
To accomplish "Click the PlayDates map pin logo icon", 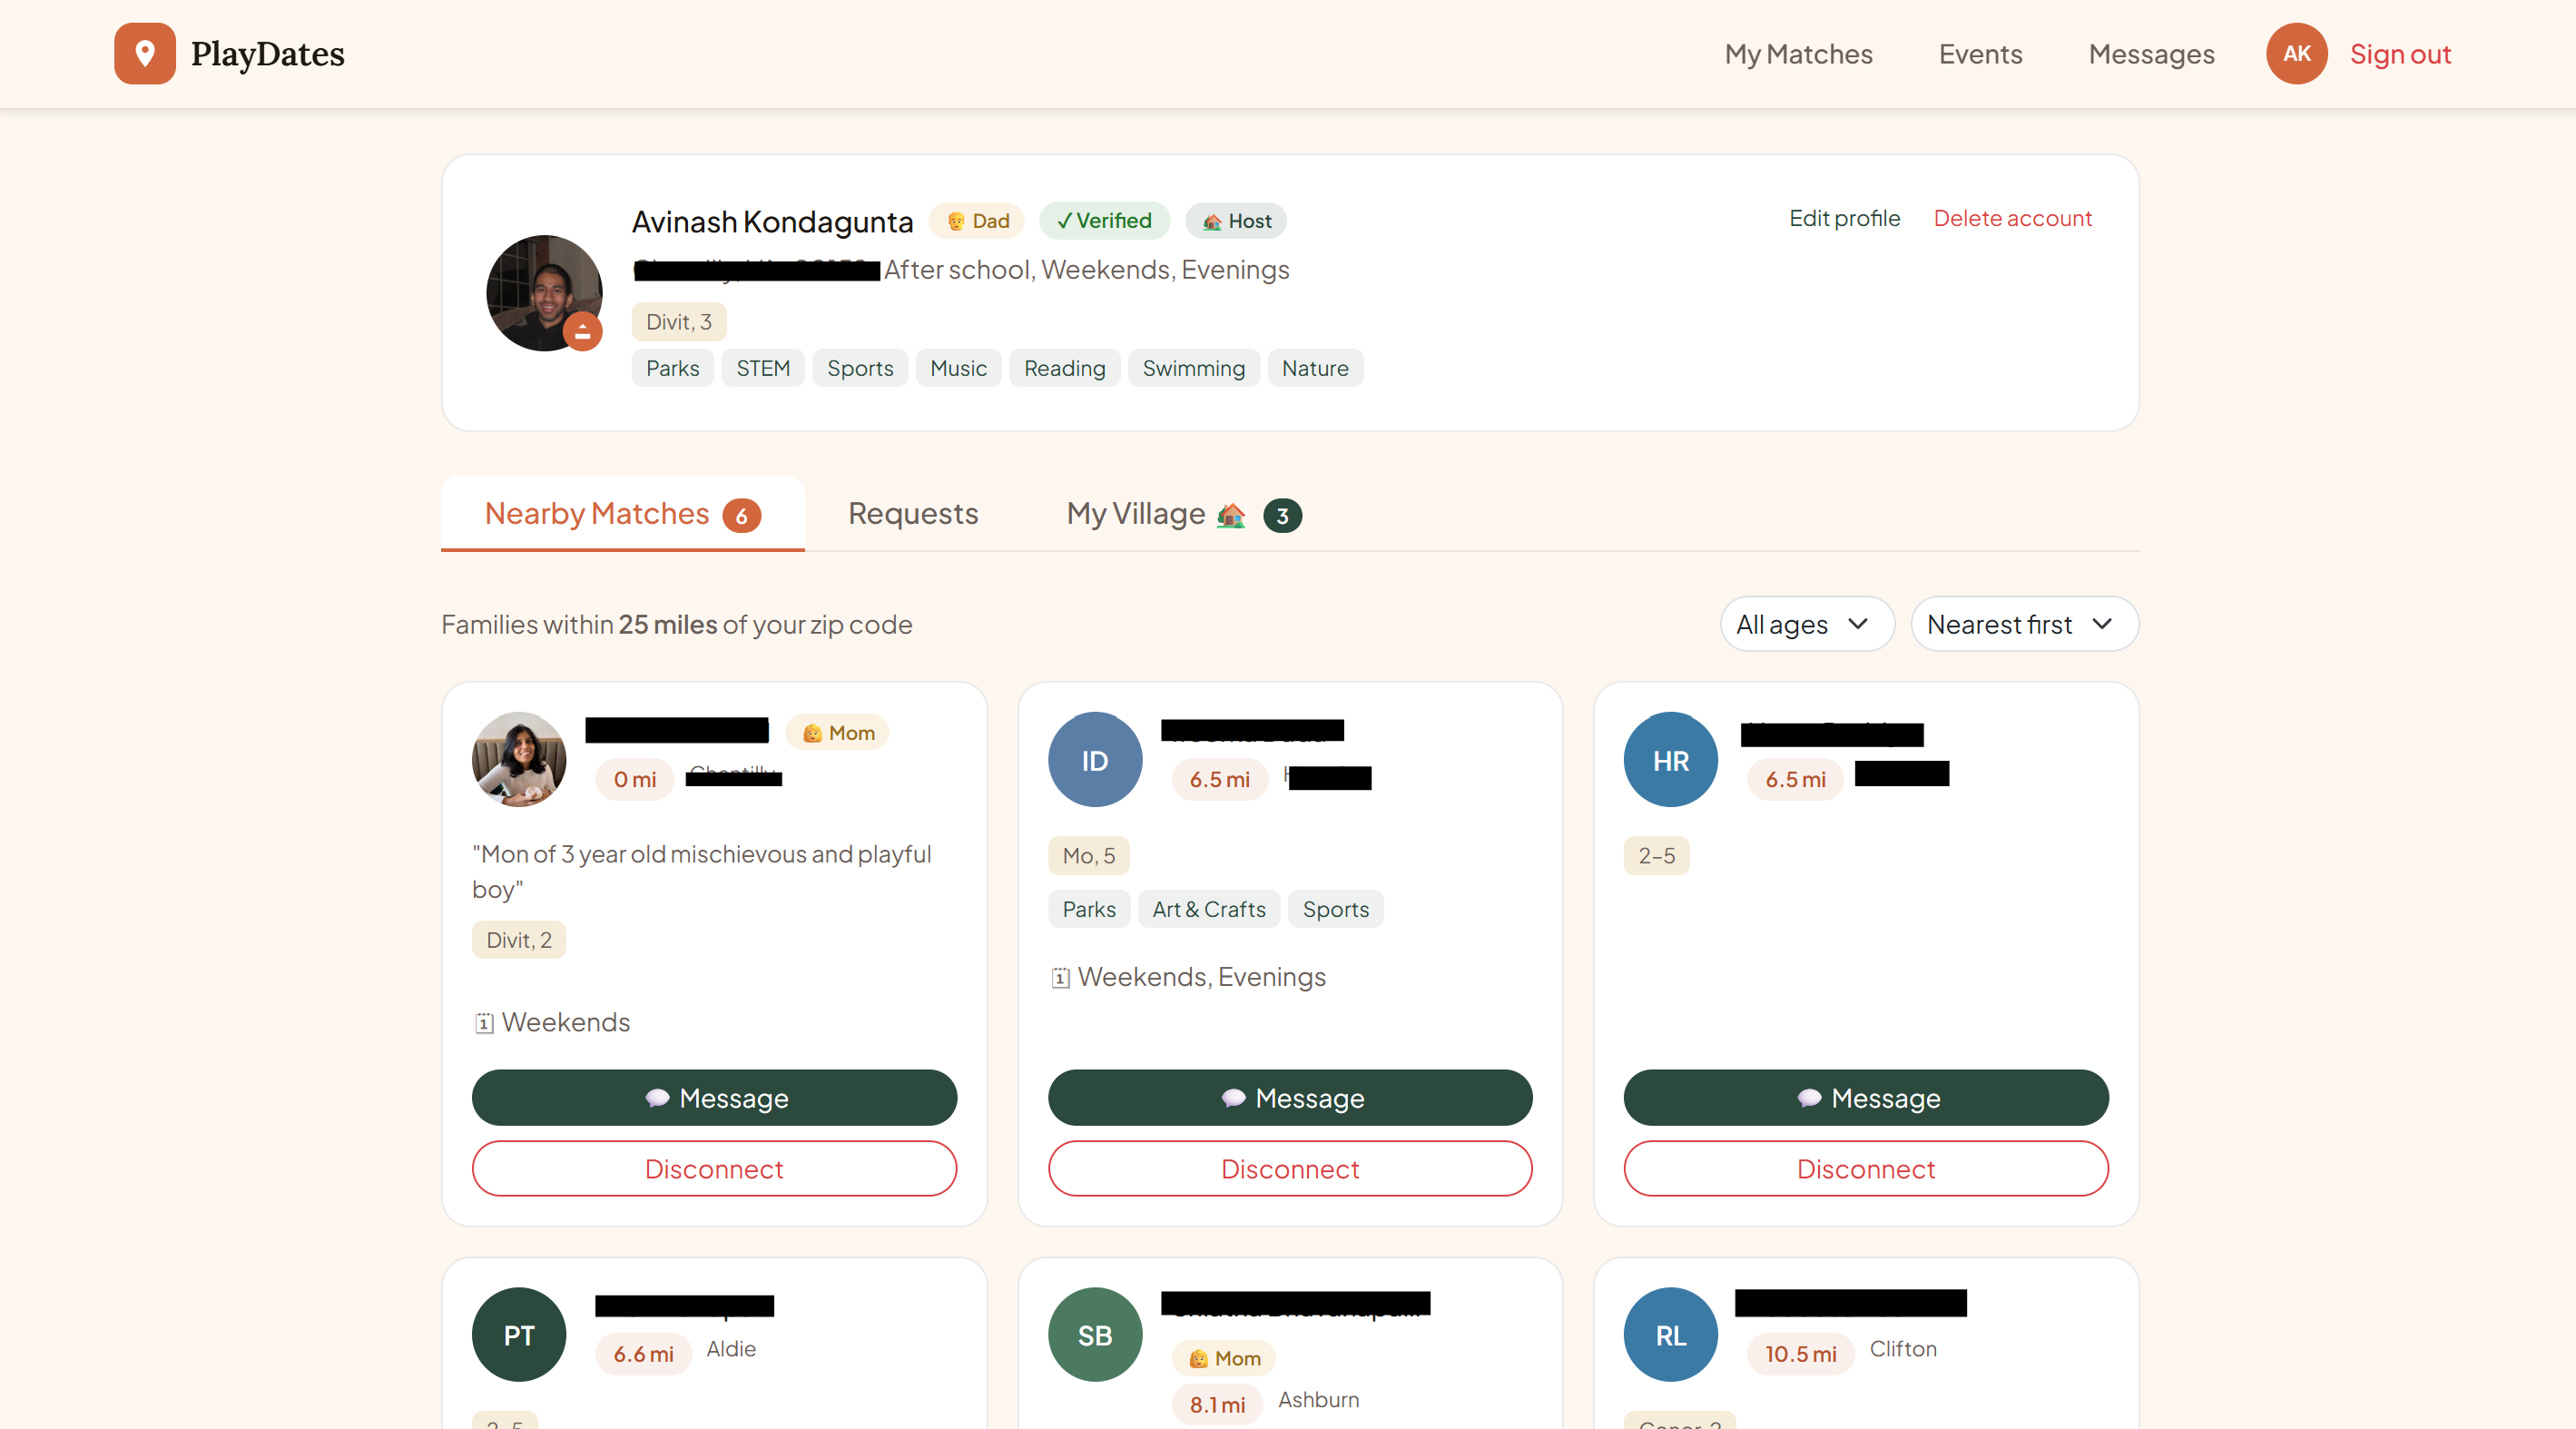I will pos(145,53).
